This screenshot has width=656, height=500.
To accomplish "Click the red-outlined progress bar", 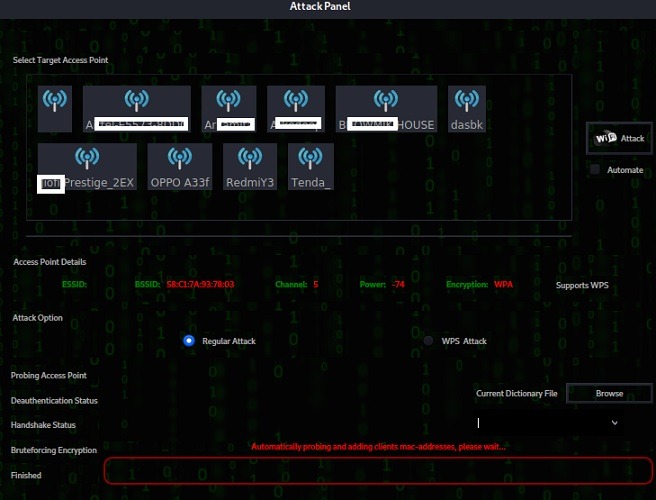I will 379,471.
